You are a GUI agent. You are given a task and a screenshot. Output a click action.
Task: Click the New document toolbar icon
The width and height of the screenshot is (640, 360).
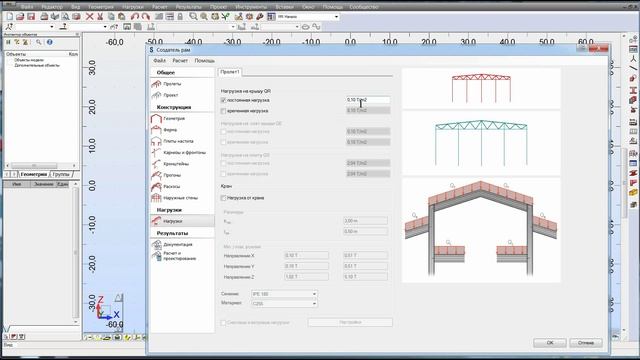(x=9, y=17)
